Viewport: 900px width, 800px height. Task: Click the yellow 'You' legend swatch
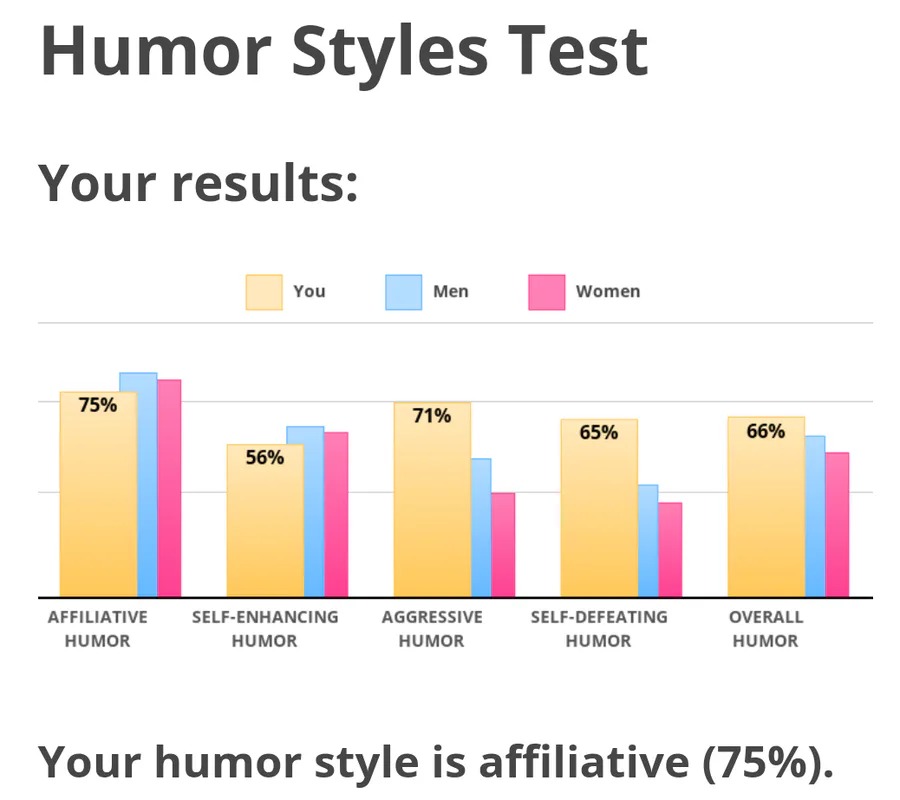pyautogui.click(x=264, y=292)
